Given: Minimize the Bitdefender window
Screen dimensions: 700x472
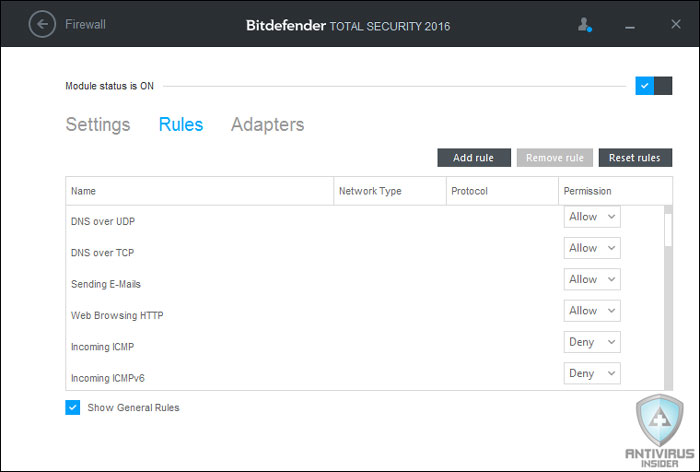Looking at the screenshot, I should click(x=630, y=28).
